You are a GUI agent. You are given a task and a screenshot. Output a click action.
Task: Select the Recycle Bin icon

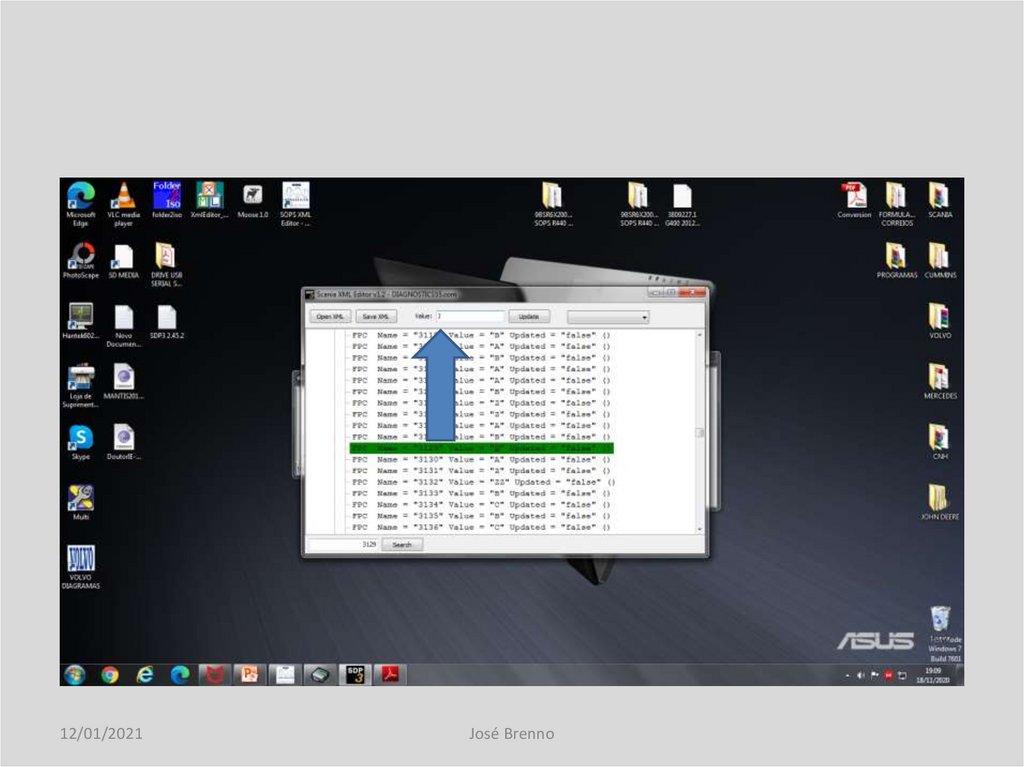tap(940, 619)
